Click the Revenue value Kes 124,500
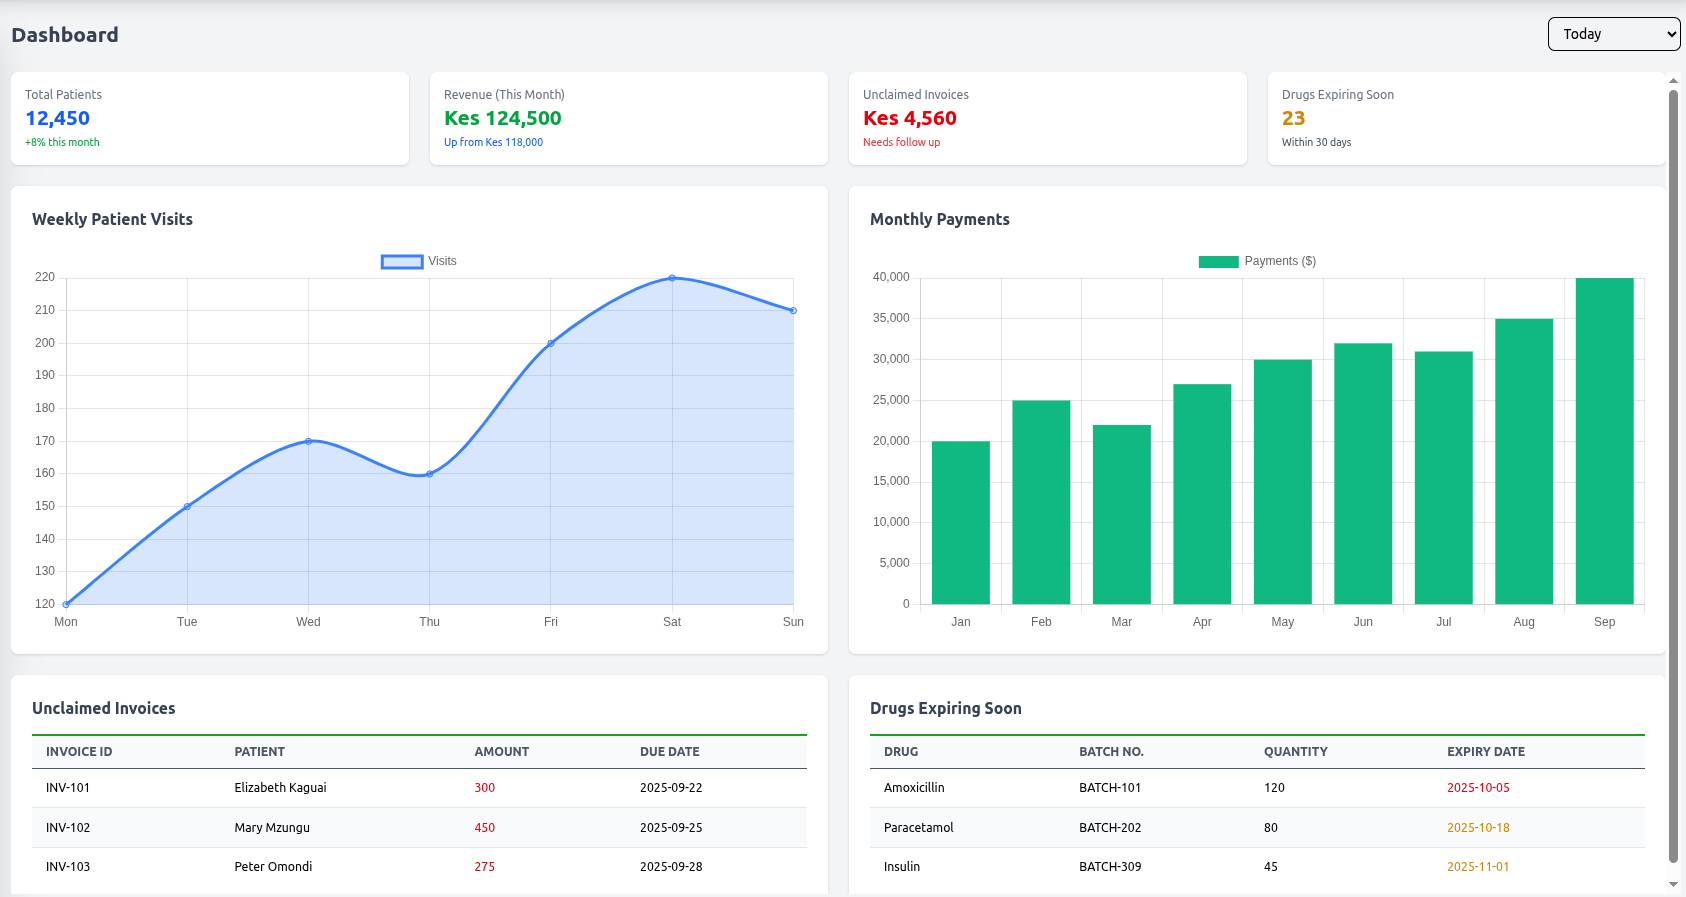Viewport: 1686px width, 897px height. (503, 118)
